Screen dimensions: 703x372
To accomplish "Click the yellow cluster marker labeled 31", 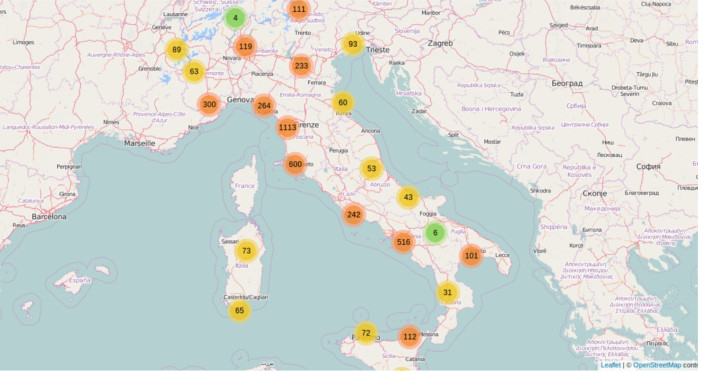I will (447, 293).
